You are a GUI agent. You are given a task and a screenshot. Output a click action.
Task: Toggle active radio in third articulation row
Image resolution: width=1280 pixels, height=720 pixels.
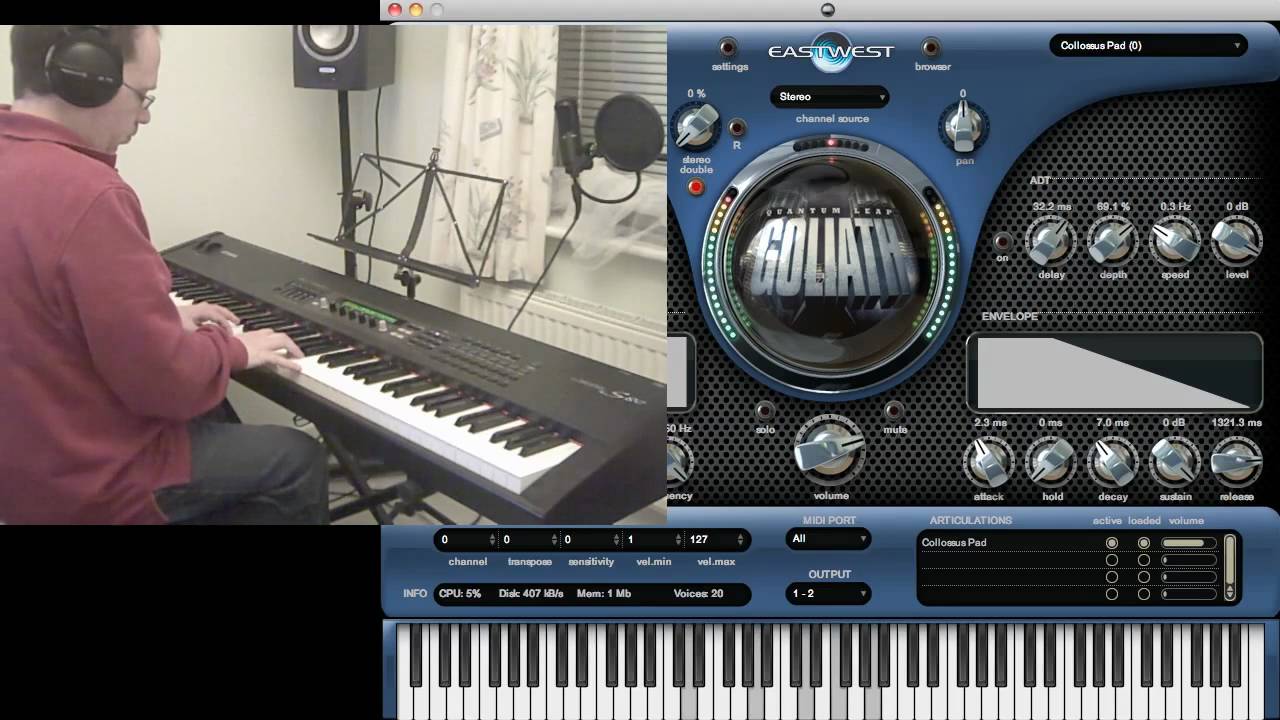[x=1111, y=577]
